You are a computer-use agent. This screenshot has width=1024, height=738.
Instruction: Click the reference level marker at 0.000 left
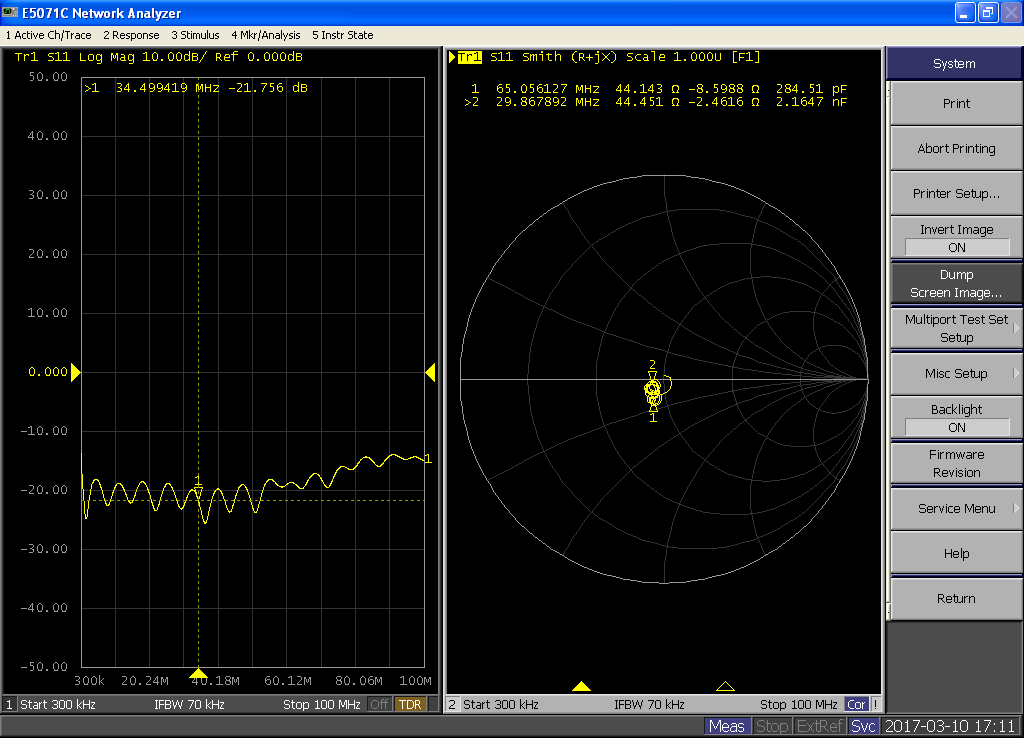pyautogui.click(x=75, y=372)
